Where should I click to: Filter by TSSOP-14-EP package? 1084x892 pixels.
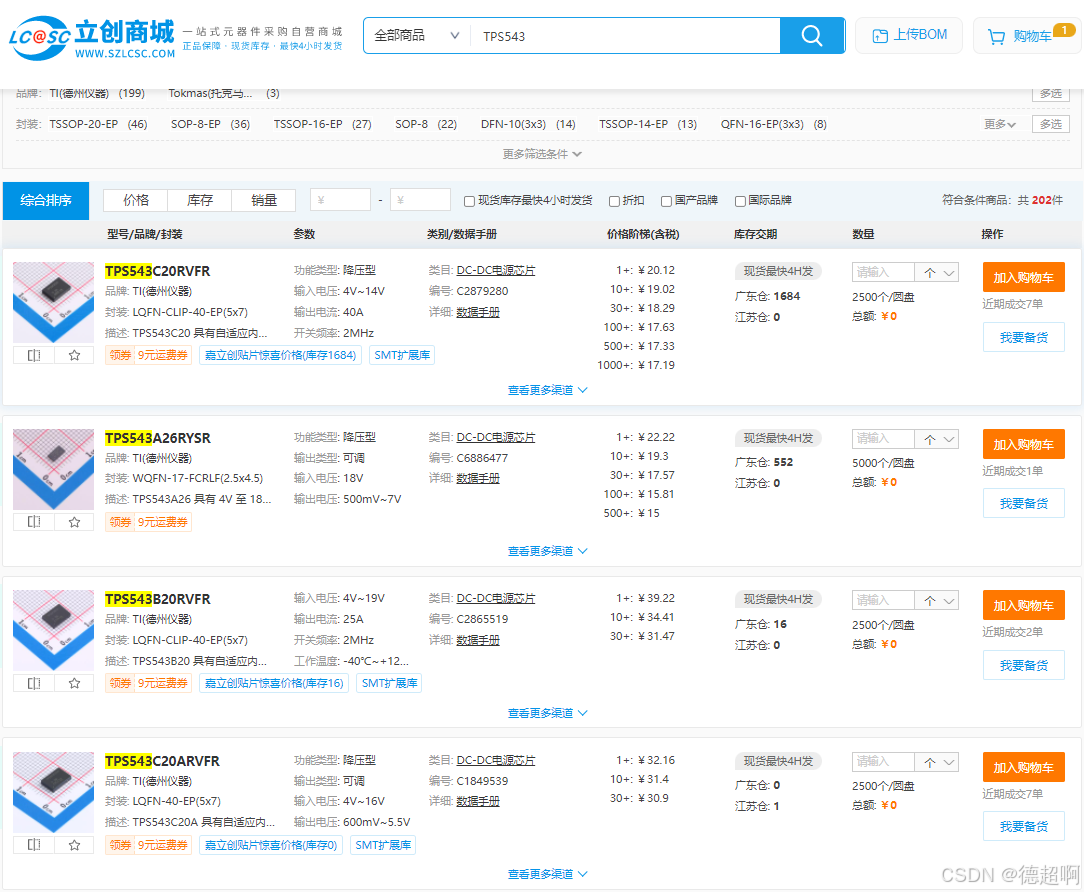point(648,124)
